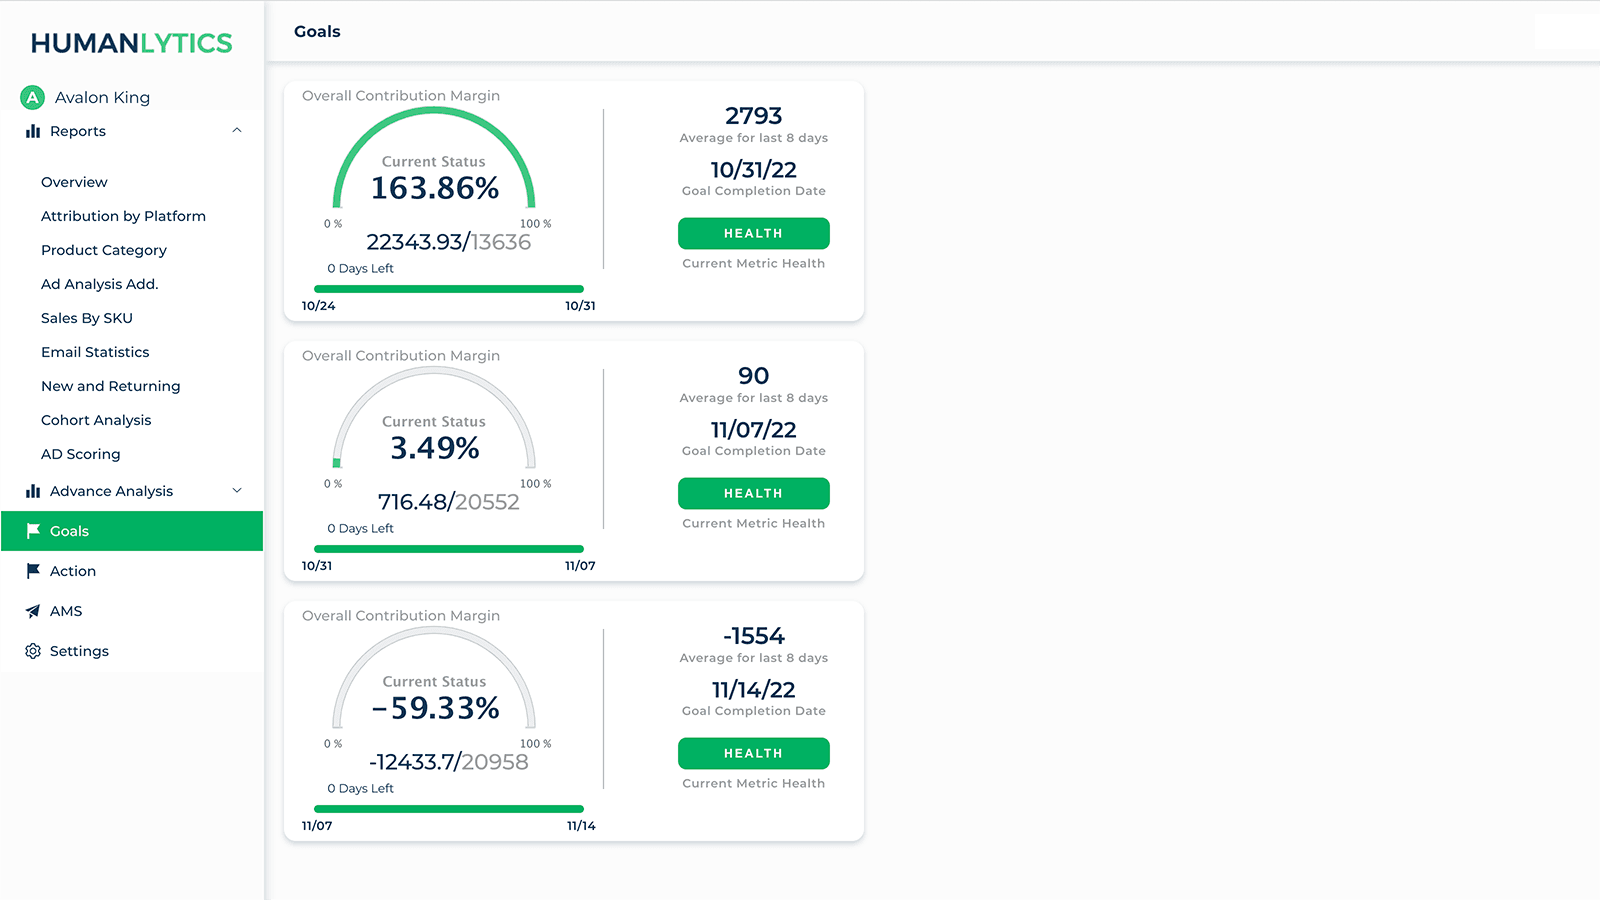
Task: Expand the Advance Analysis section
Action: [x=237, y=491]
